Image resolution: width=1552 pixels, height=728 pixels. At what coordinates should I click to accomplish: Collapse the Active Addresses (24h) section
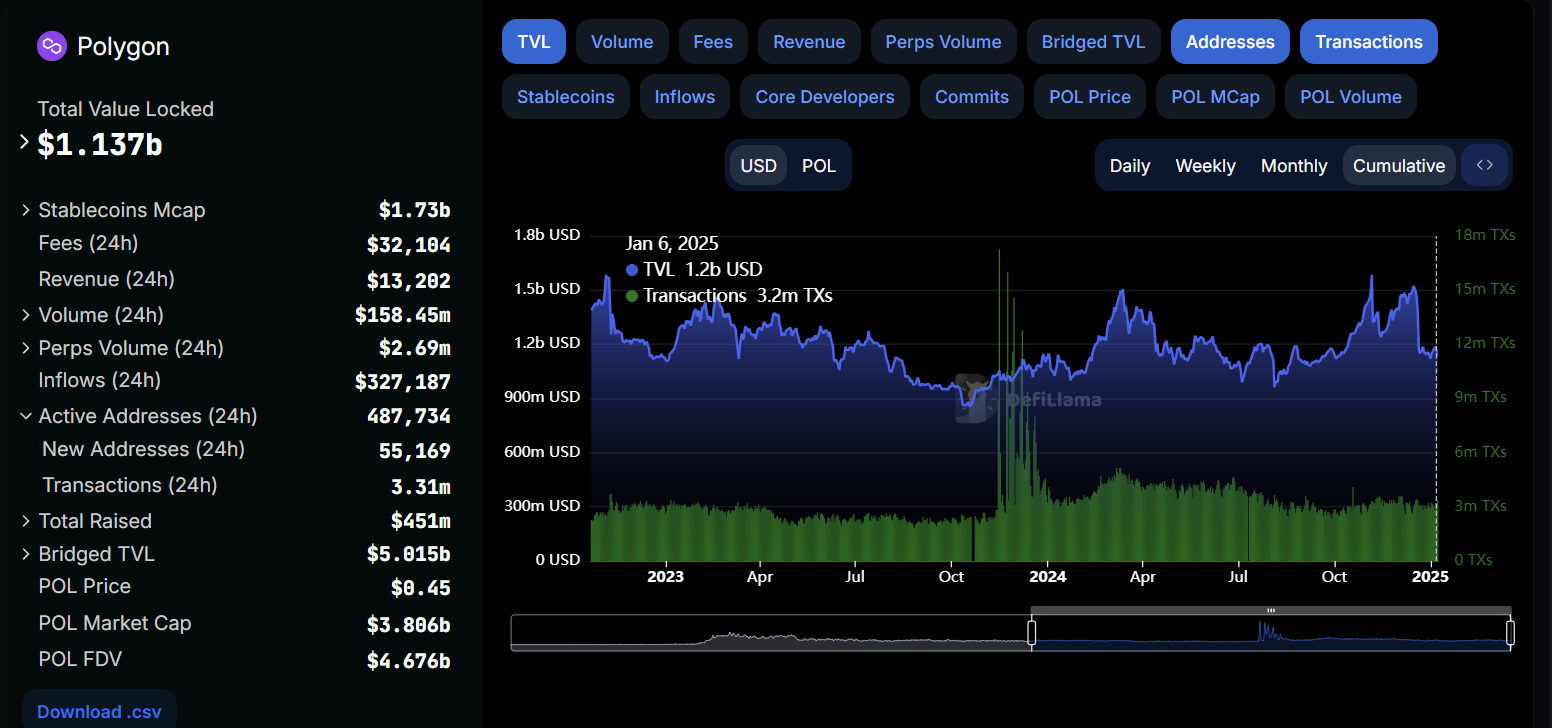point(25,416)
